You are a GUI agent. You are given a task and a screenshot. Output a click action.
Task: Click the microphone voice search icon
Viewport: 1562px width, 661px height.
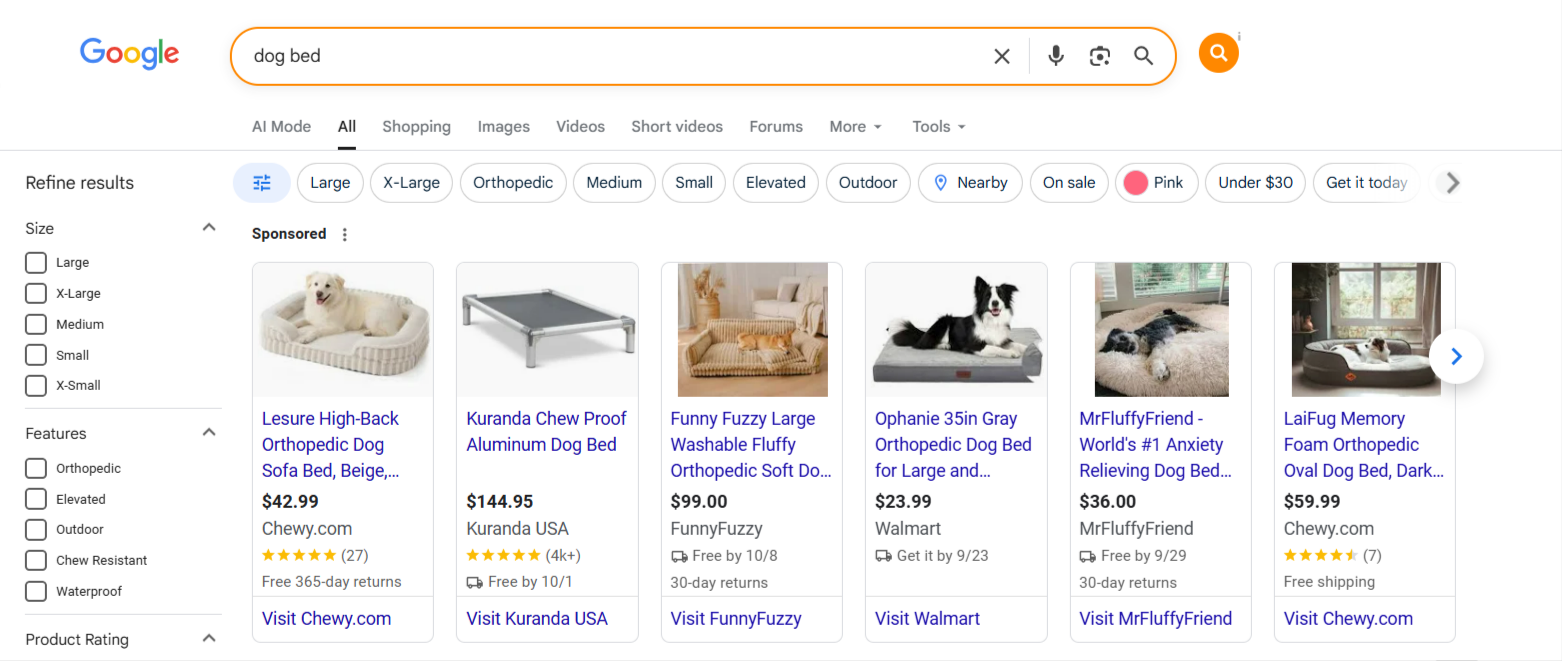pos(1055,56)
